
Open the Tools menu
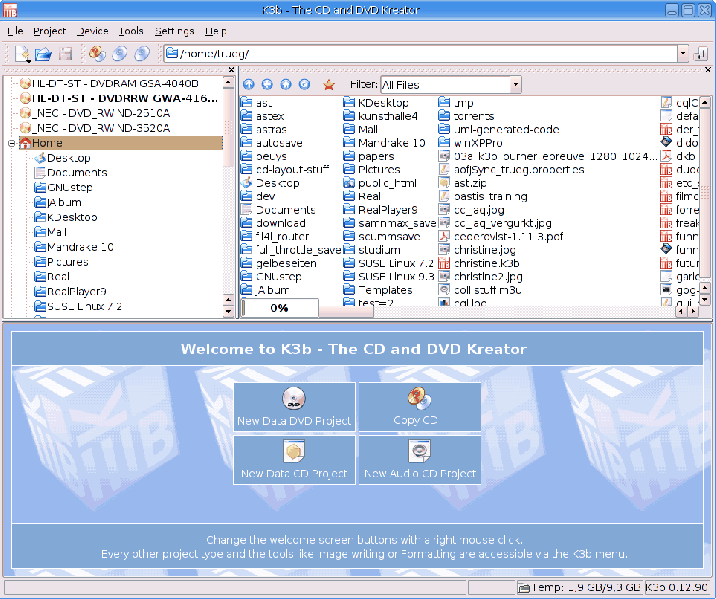pyautogui.click(x=130, y=31)
